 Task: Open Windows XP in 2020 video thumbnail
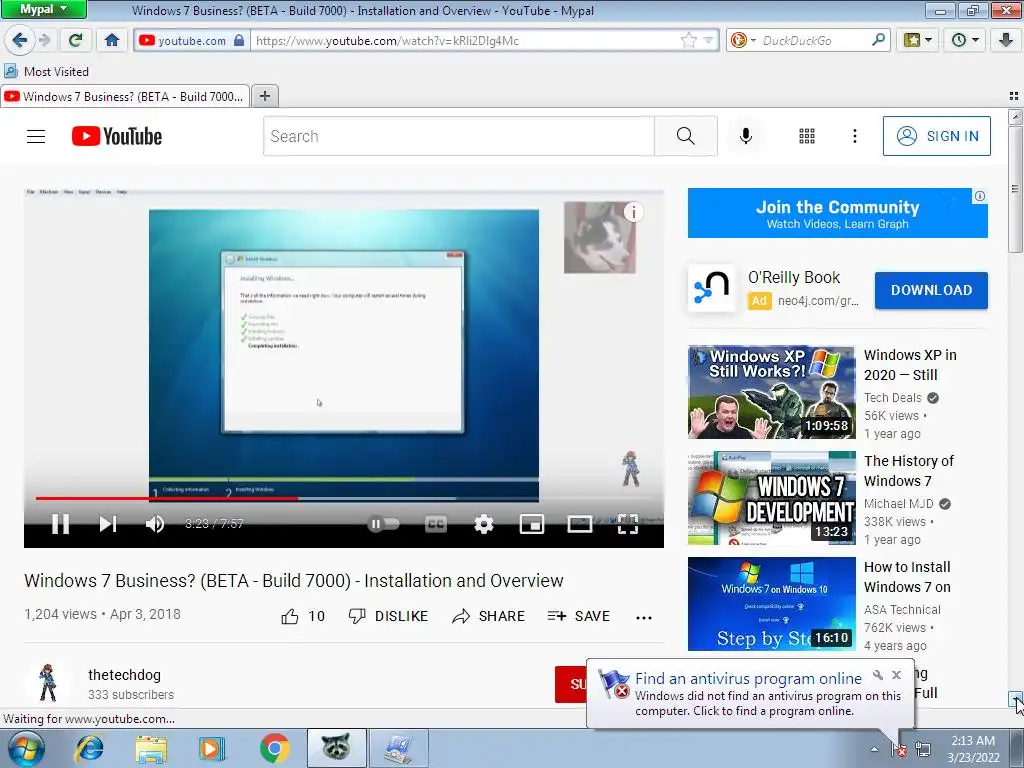pyautogui.click(x=771, y=392)
